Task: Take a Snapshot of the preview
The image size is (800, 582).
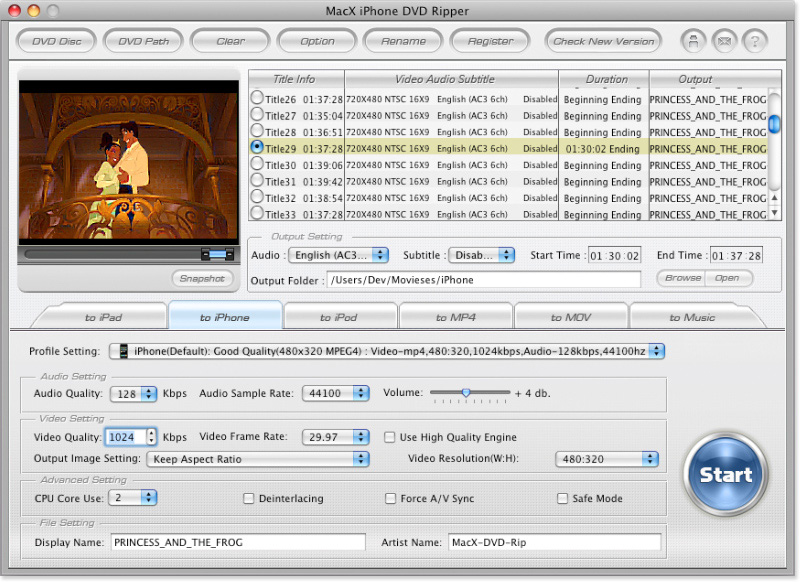Action: point(203,279)
